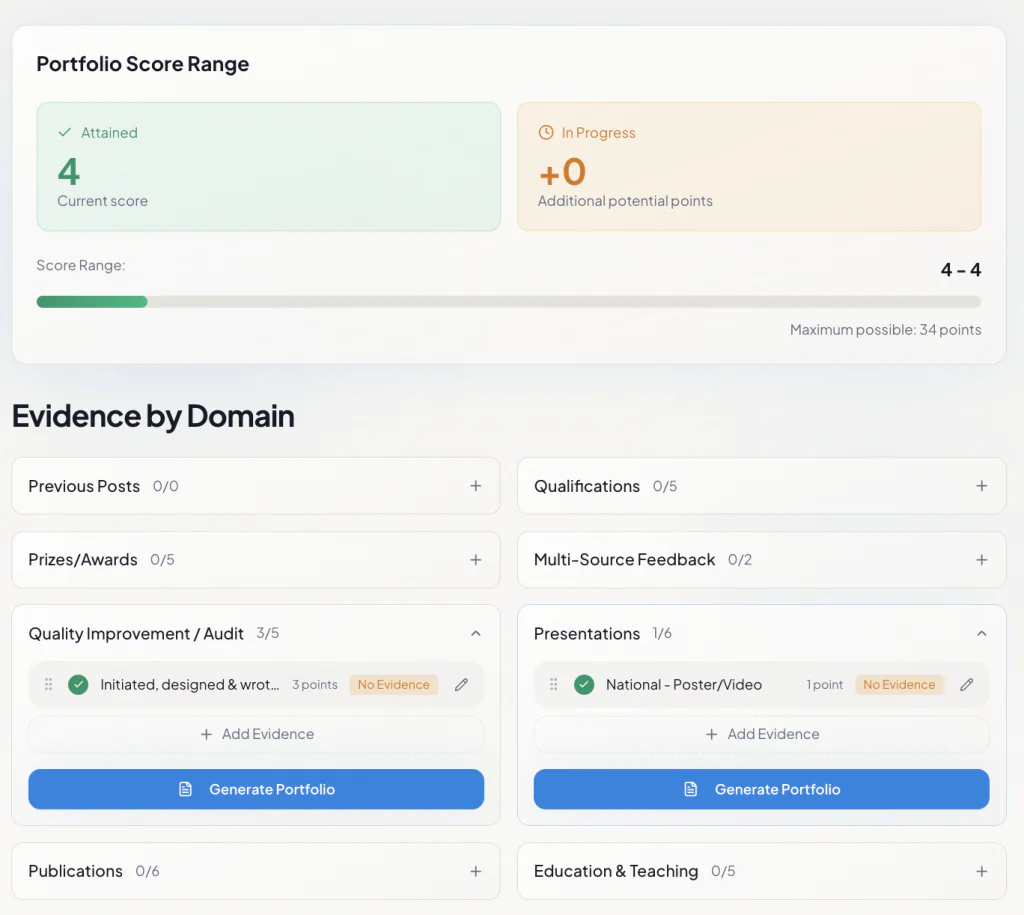Collapse the Quality Improvement / Audit section chevron

[475, 634]
